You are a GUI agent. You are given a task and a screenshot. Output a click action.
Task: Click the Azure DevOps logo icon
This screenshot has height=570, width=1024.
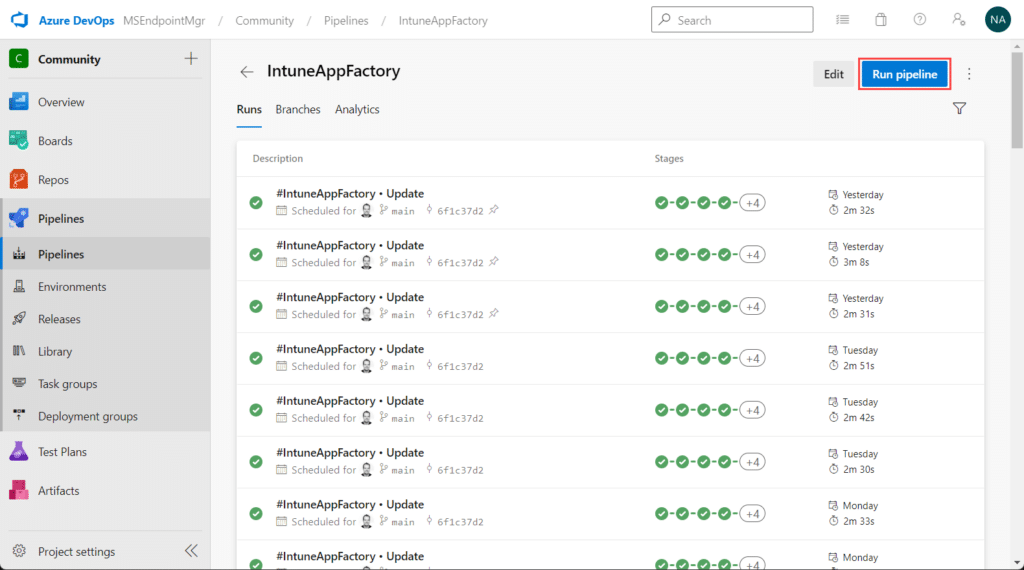[x=20, y=20]
